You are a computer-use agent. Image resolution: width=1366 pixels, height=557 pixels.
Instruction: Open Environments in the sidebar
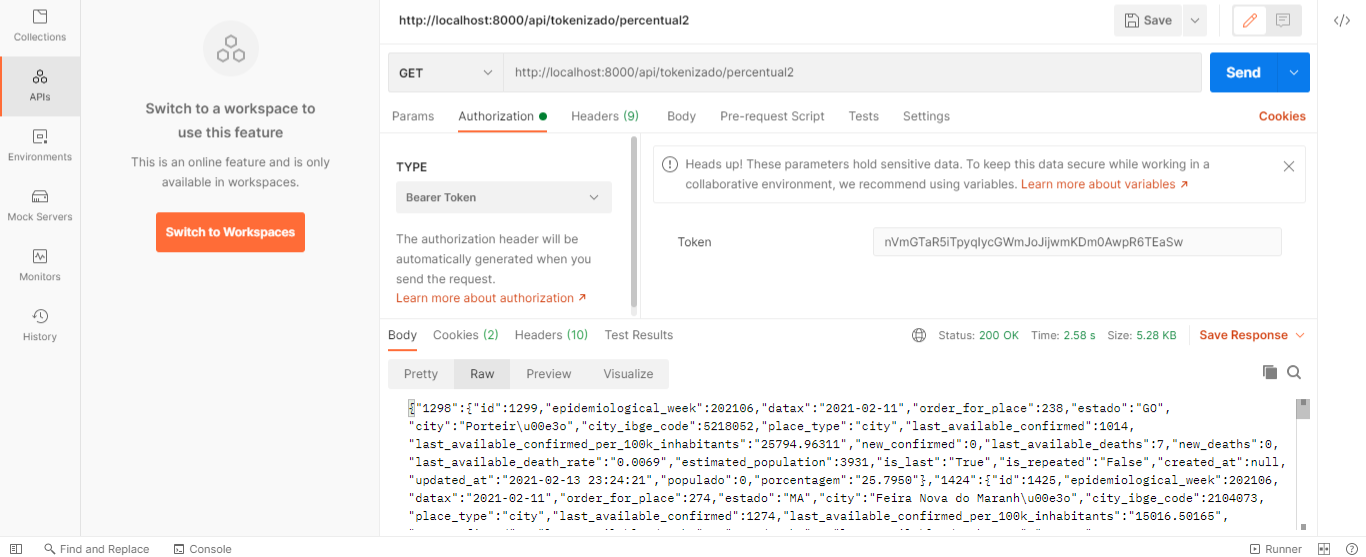click(40, 146)
